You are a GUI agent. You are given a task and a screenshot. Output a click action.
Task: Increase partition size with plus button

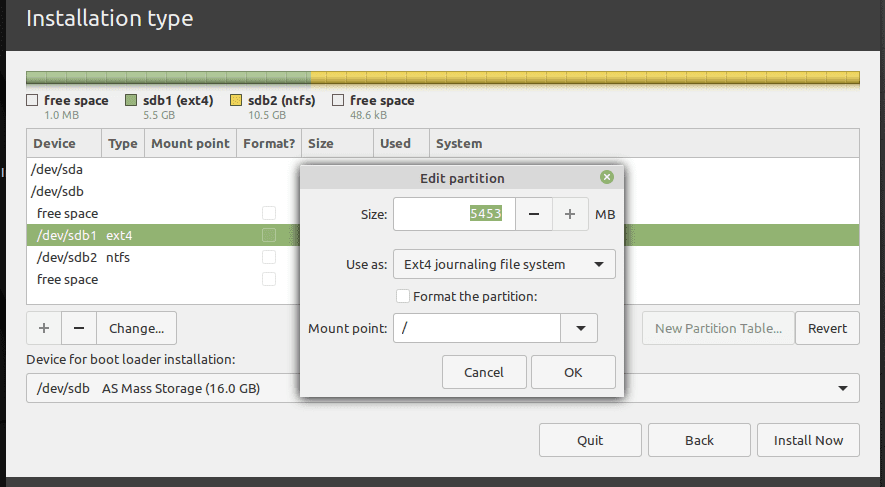570,214
